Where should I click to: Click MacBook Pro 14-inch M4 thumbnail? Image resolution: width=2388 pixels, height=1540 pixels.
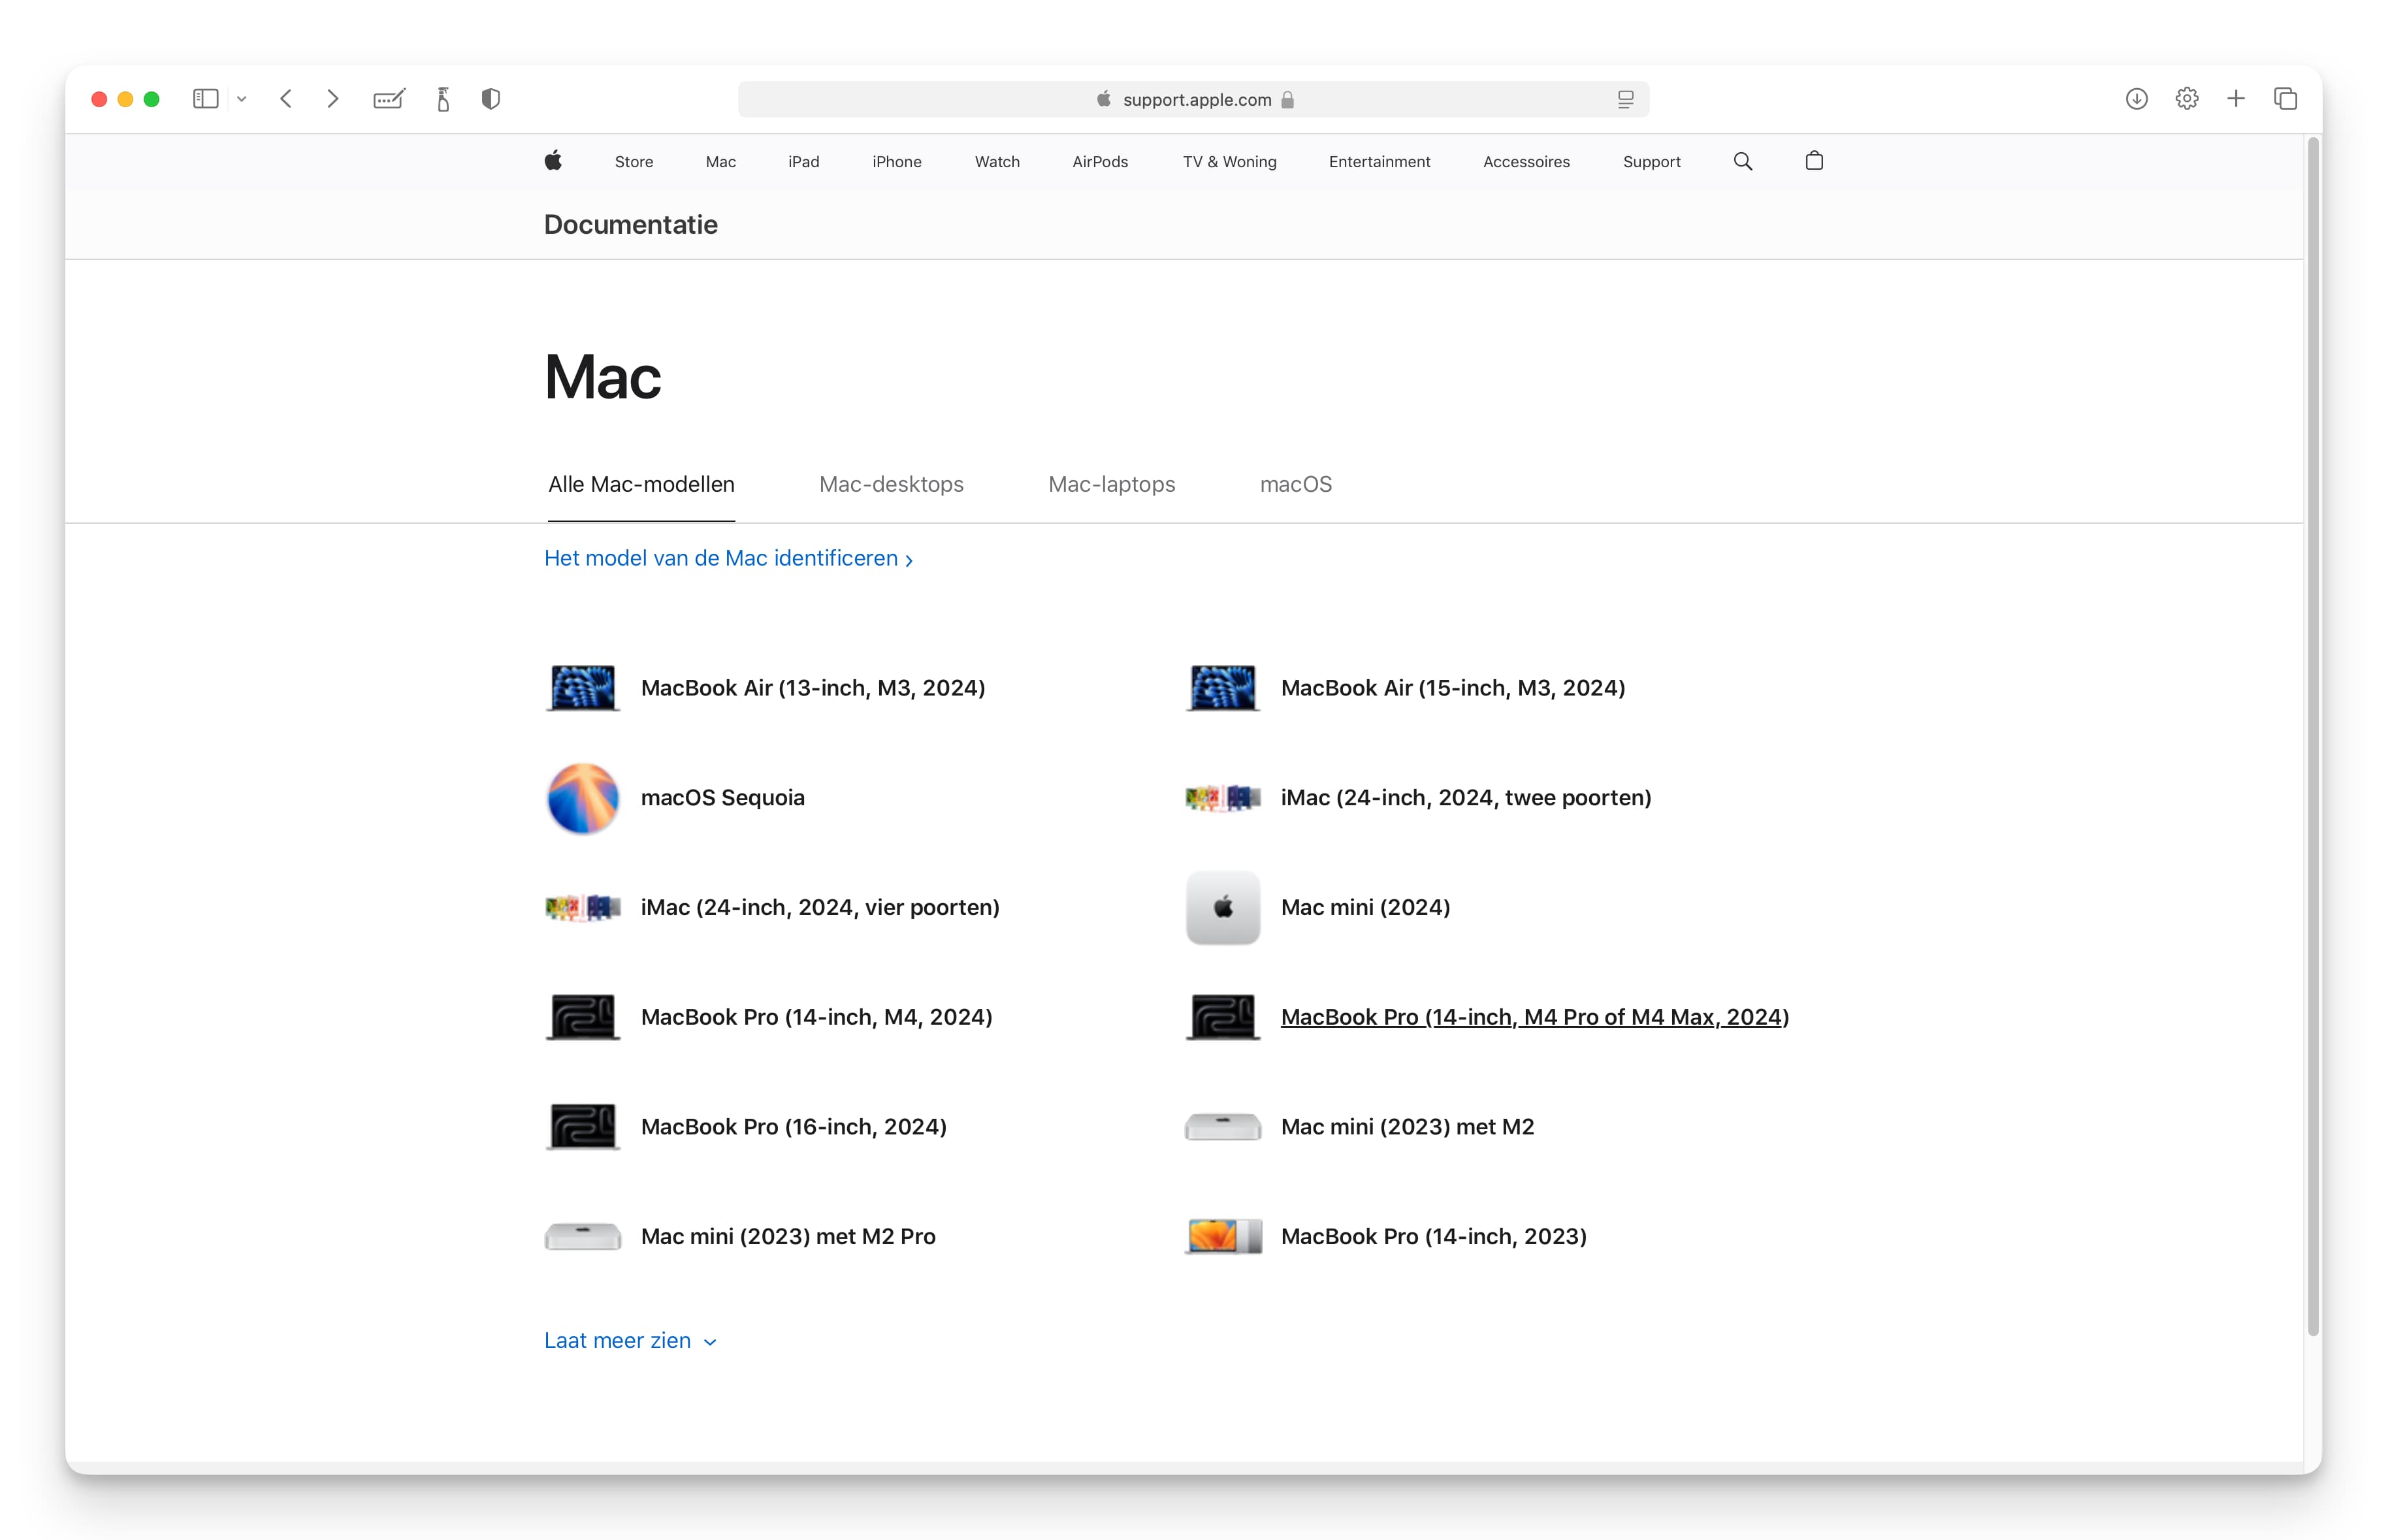pos(583,1017)
